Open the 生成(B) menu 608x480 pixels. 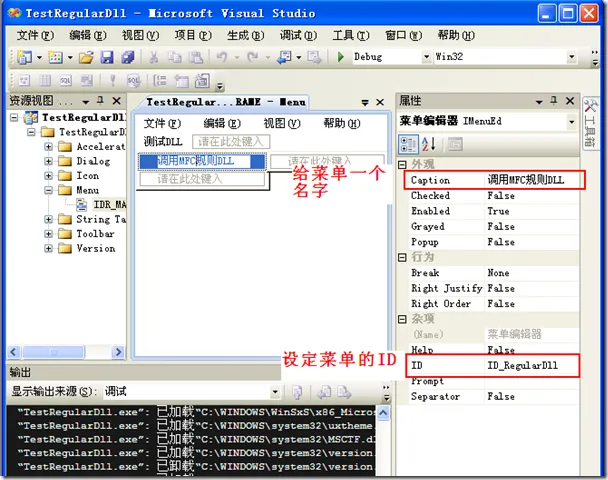244,35
